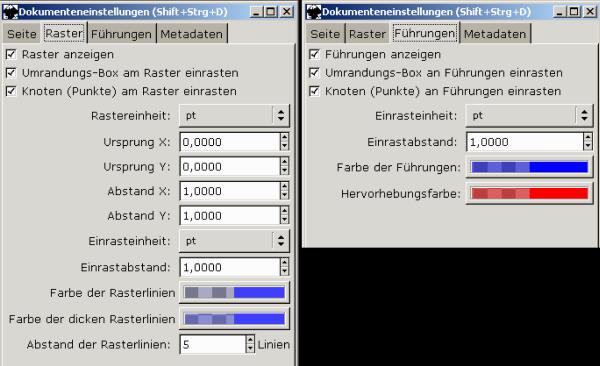Open the Rastereinheit unit dropdown
Viewport: 600px width, 366px height.
234,116
